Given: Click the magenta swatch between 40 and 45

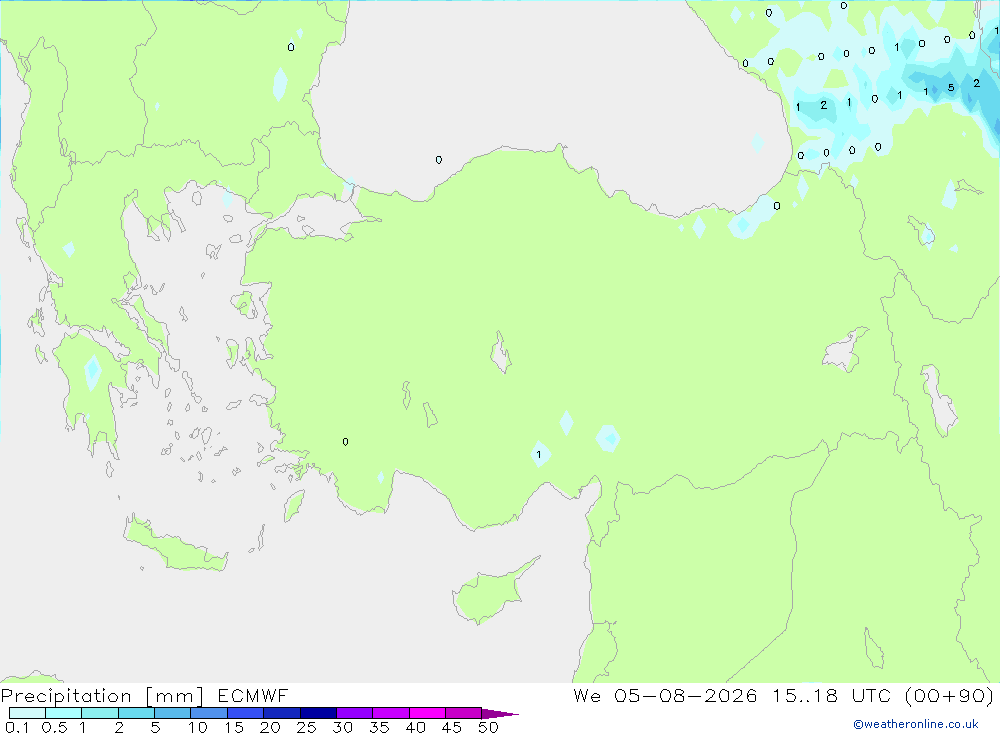Looking at the screenshot, I should pos(427,713).
